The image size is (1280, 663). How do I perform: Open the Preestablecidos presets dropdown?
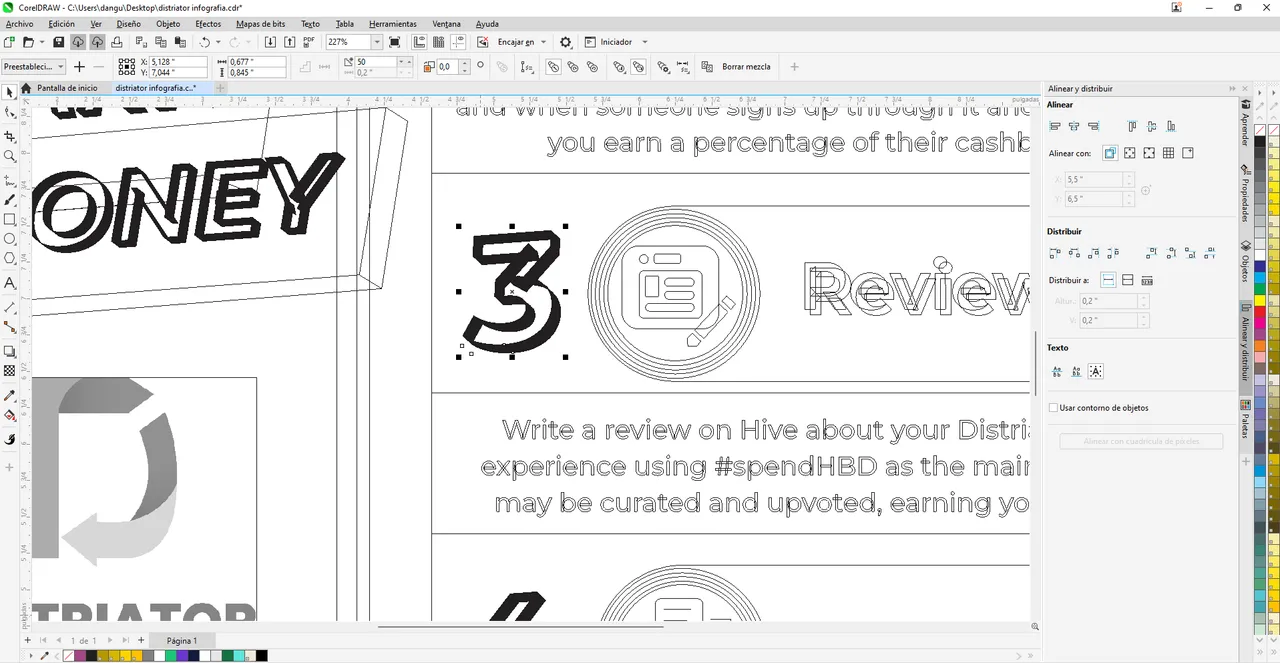click(33, 66)
